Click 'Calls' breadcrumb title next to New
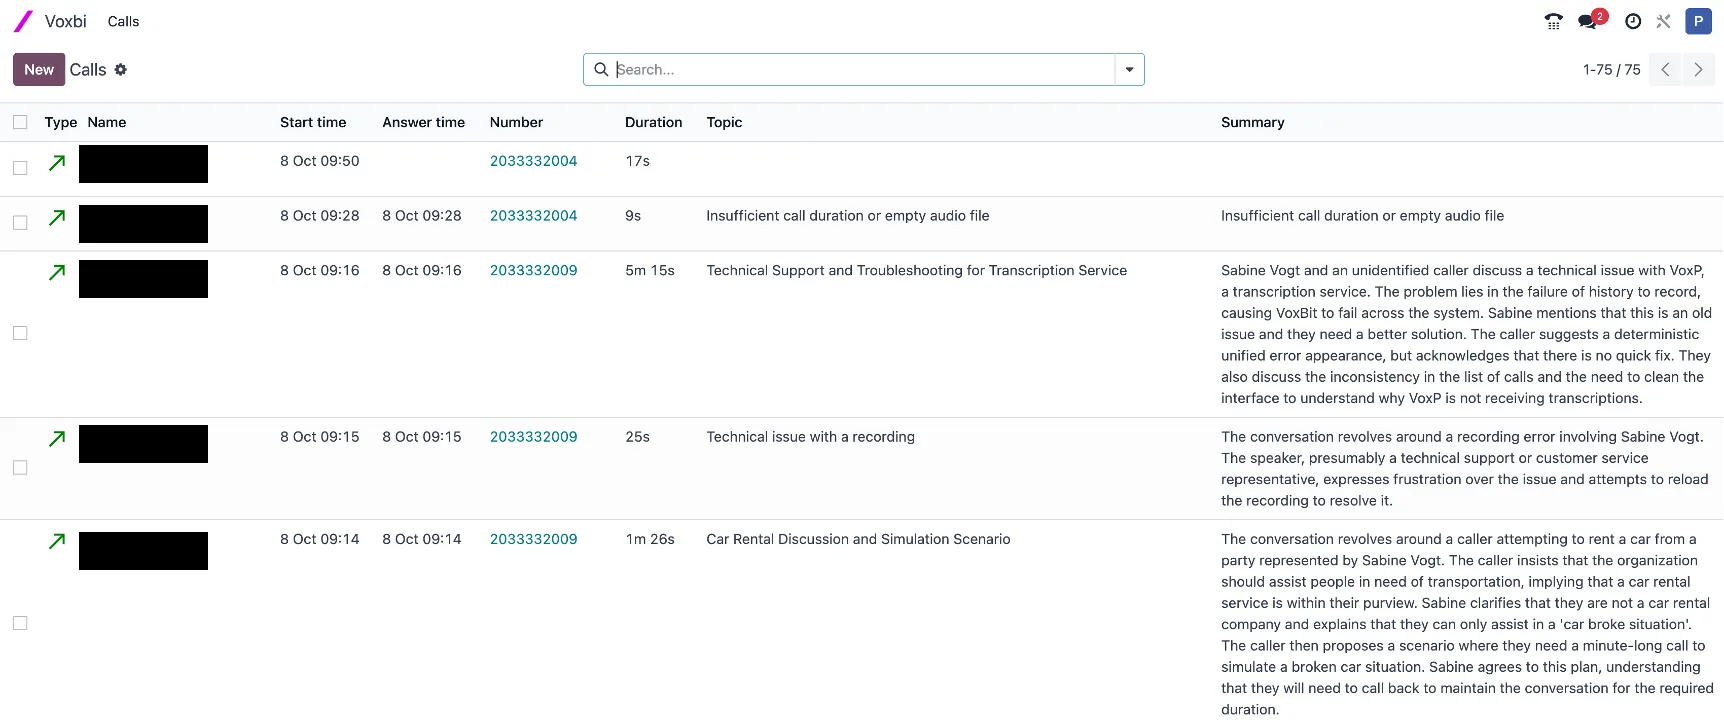This screenshot has width=1724, height=720. (88, 70)
